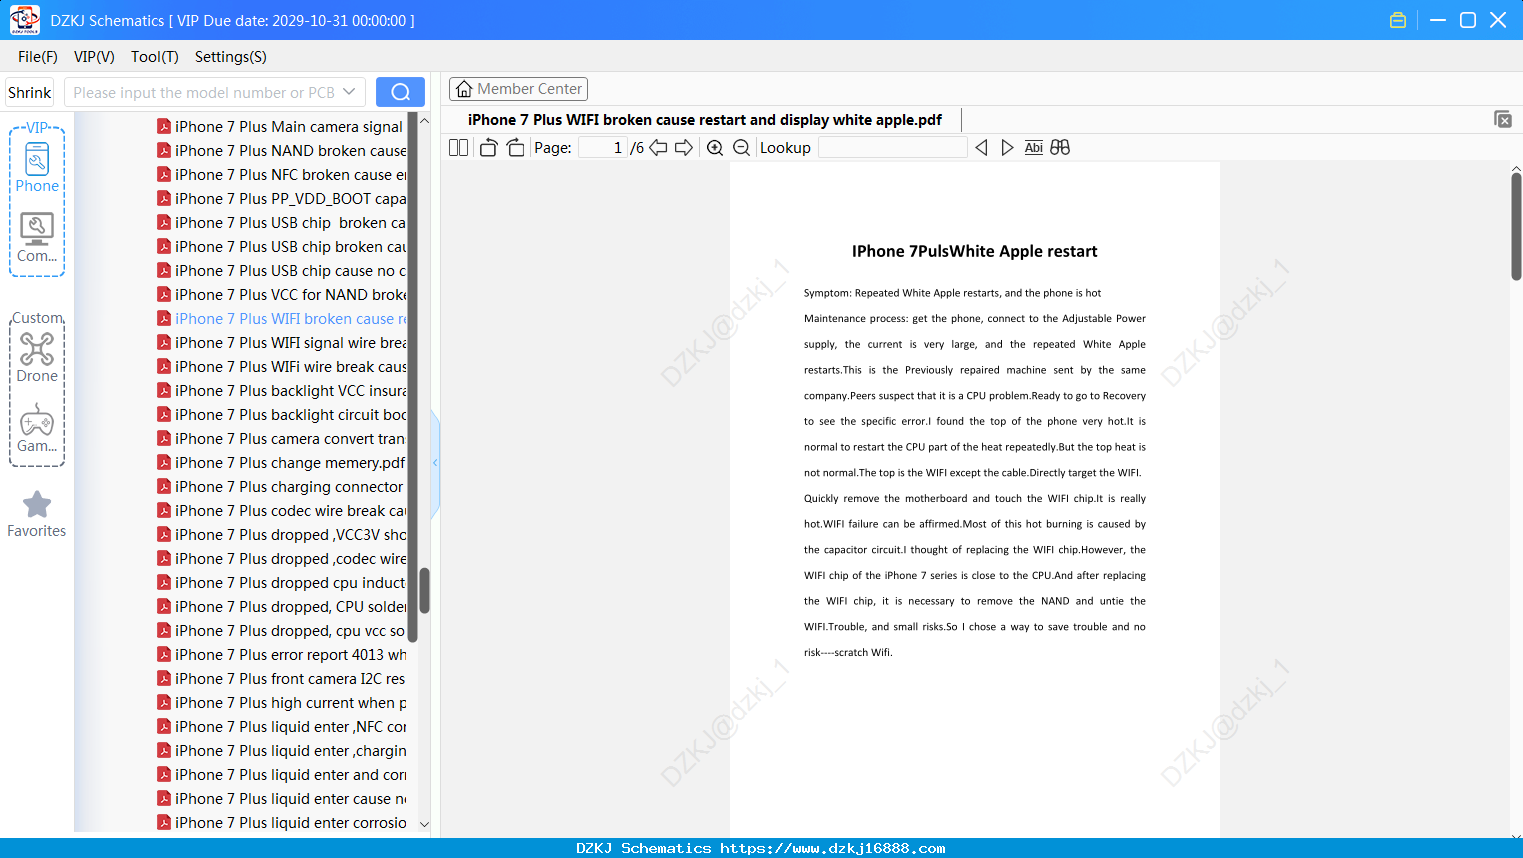Screen dimensions: 1523x858
Task: Toggle the two-page view icon
Action: (458, 148)
